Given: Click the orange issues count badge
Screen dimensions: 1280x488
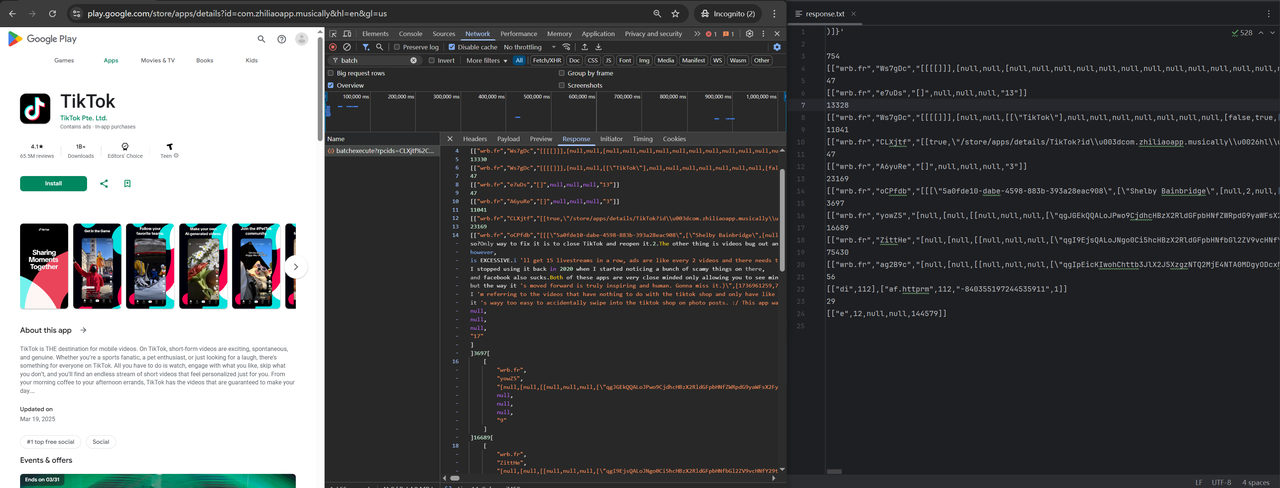Looking at the screenshot, I should (x=729, y=34).
